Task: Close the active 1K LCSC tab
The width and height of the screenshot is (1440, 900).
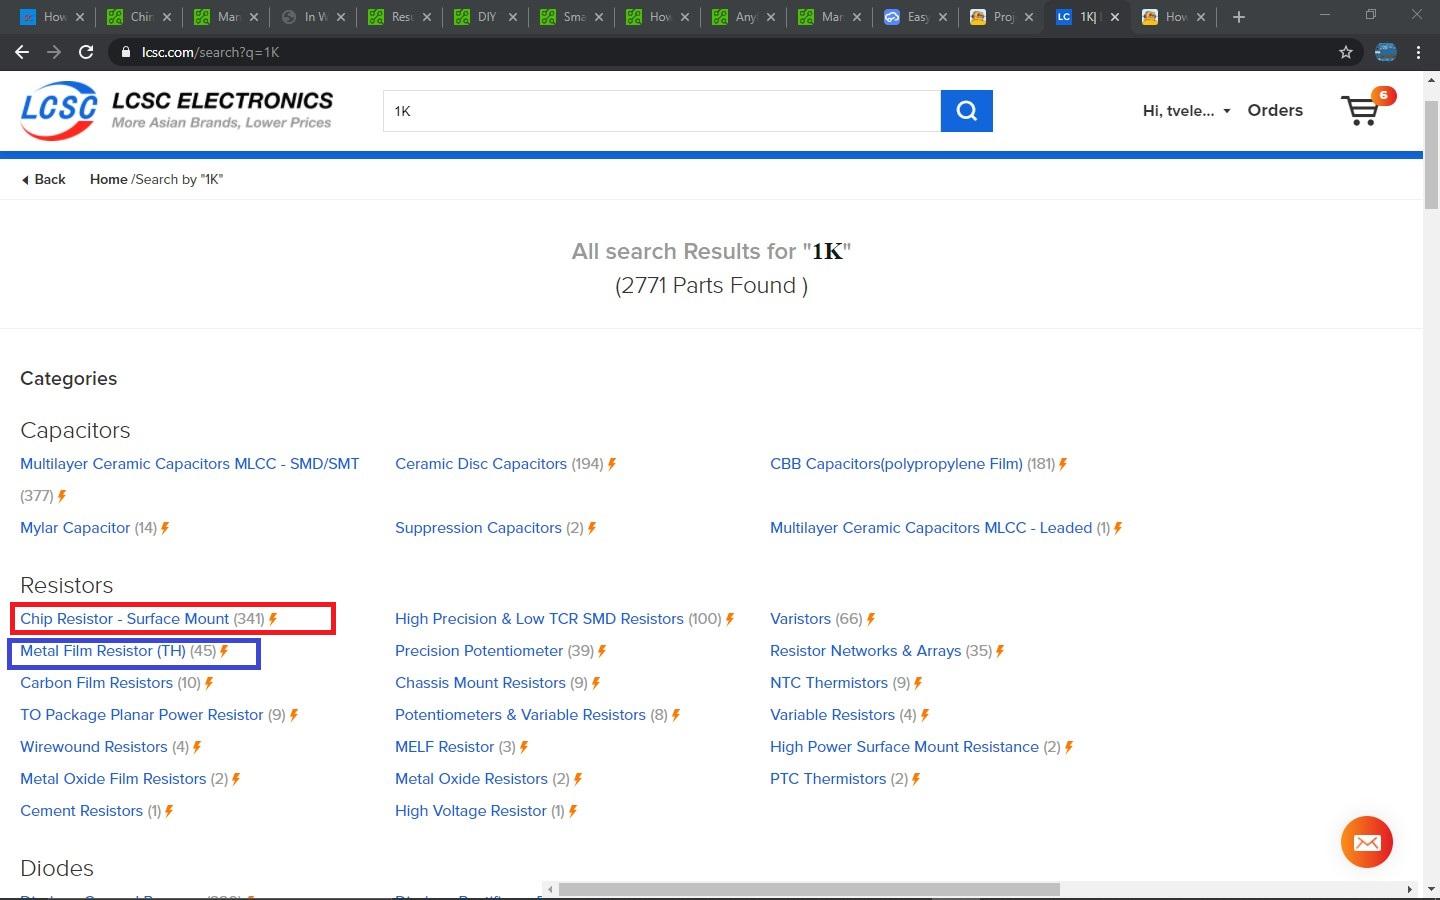Action: (1115, 17)
